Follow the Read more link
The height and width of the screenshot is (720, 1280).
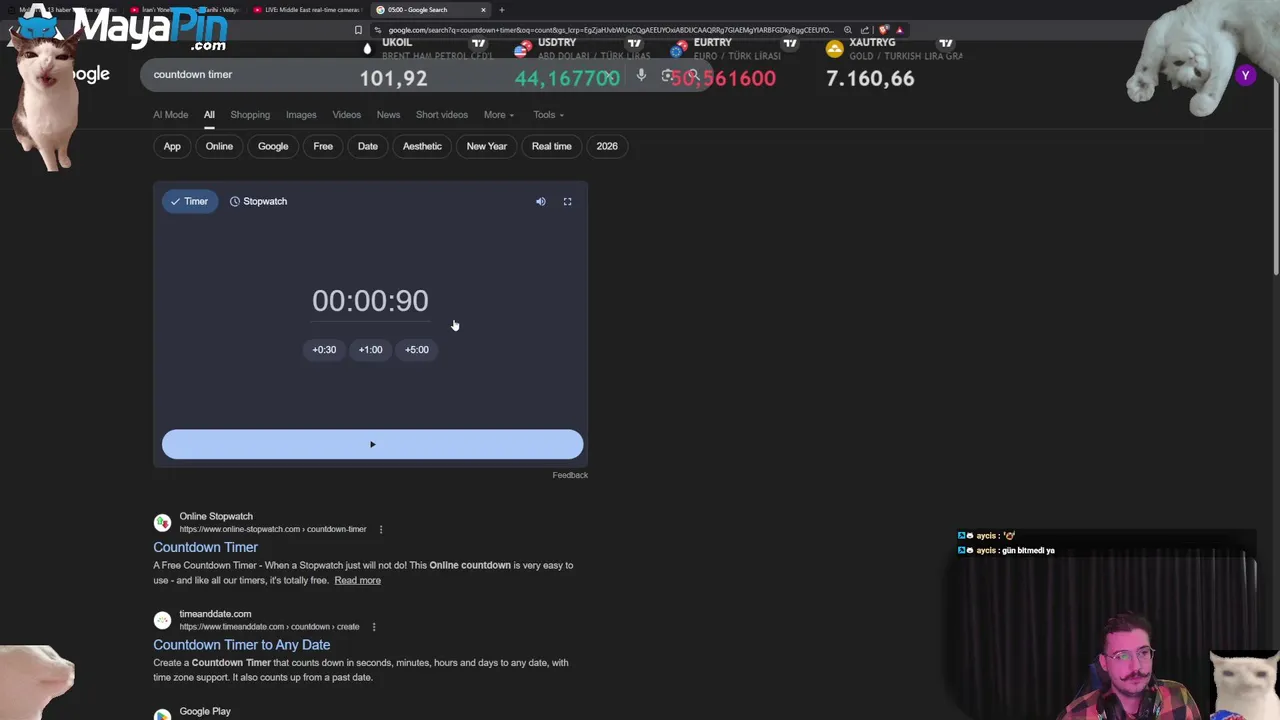[x=357, y=580]
